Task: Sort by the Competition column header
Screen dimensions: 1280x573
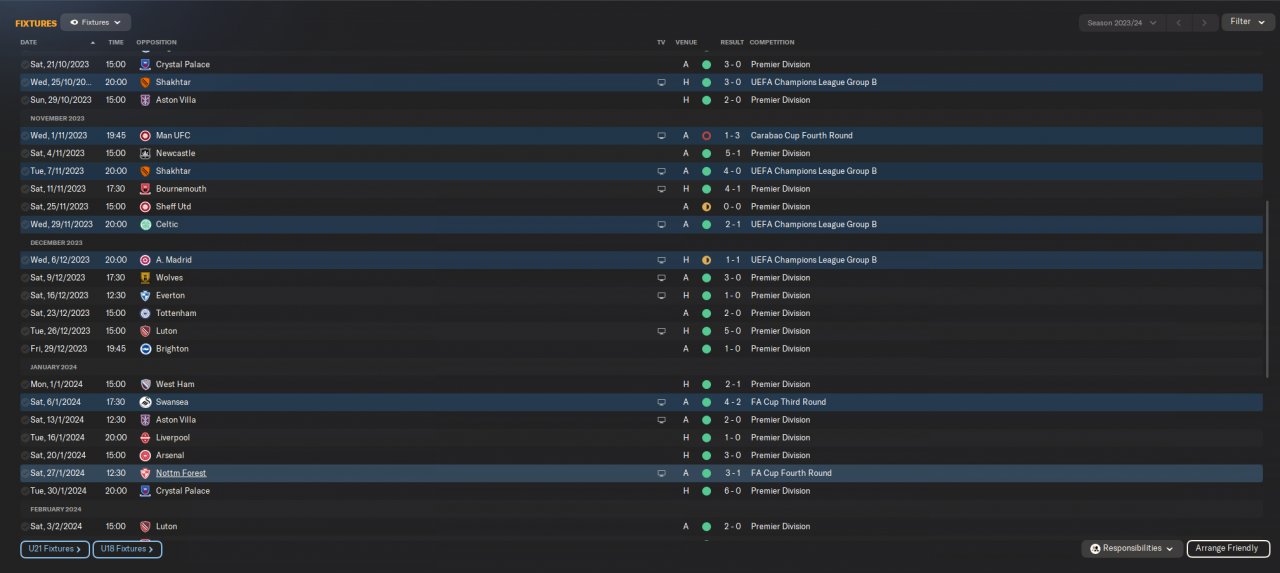Action: 772,42
